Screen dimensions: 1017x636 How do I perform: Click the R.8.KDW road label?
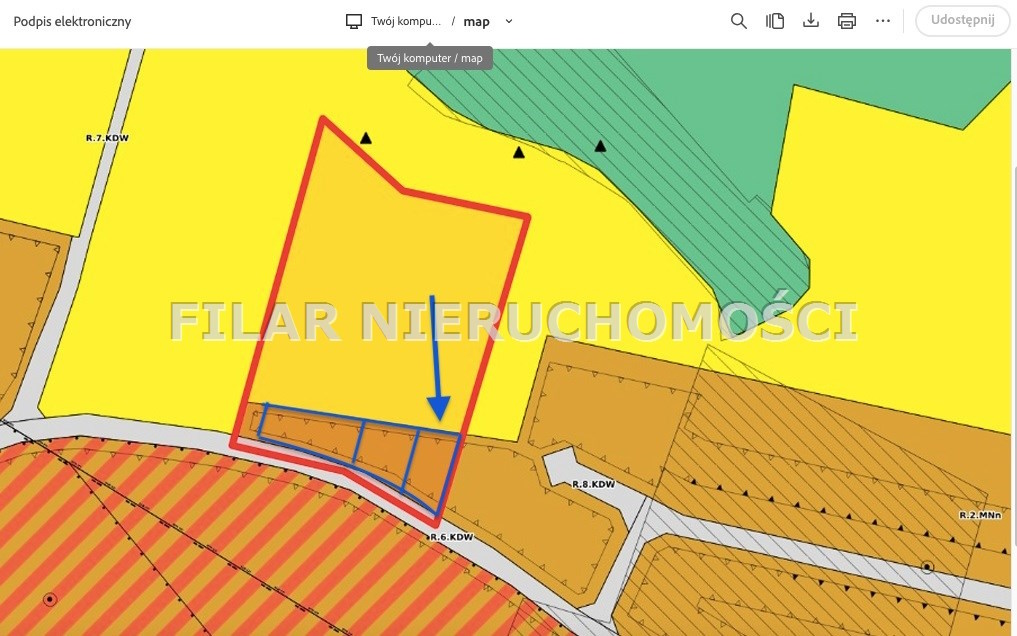click(591, 485)
